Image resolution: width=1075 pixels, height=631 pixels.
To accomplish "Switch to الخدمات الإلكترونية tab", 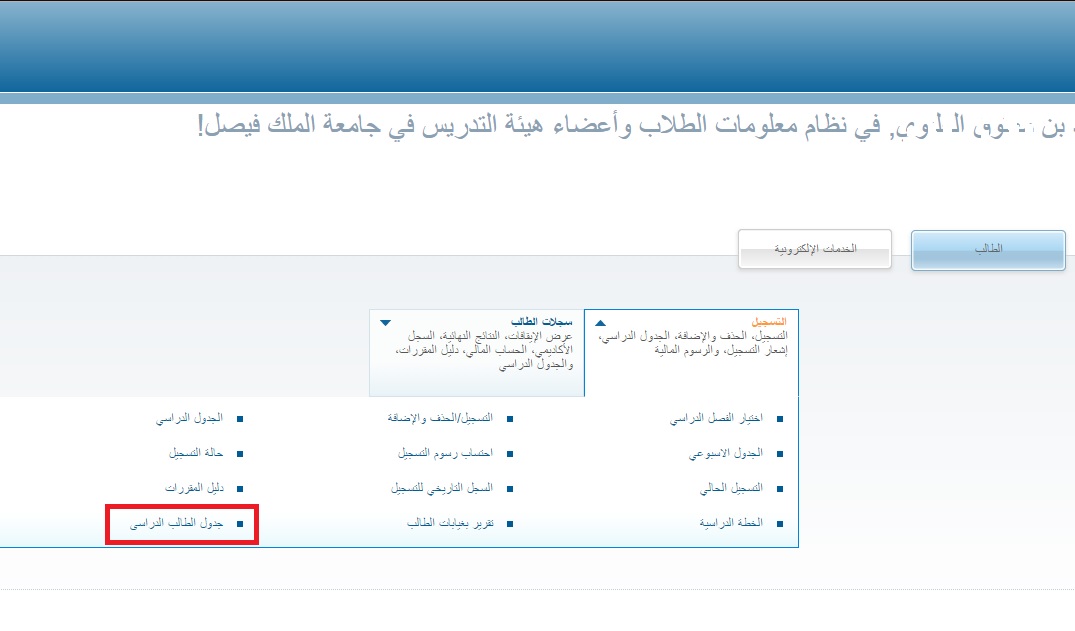I will click(814, 248).
